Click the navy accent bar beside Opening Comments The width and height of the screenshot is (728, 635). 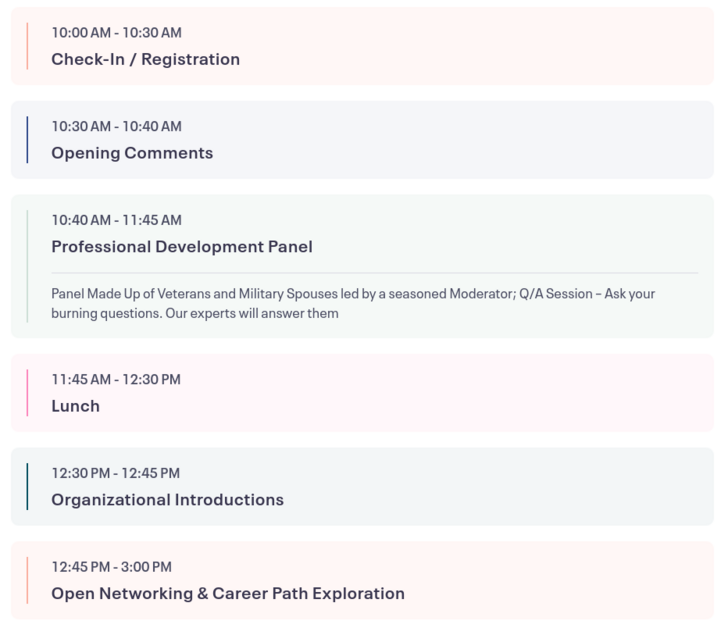coord(27,140)
